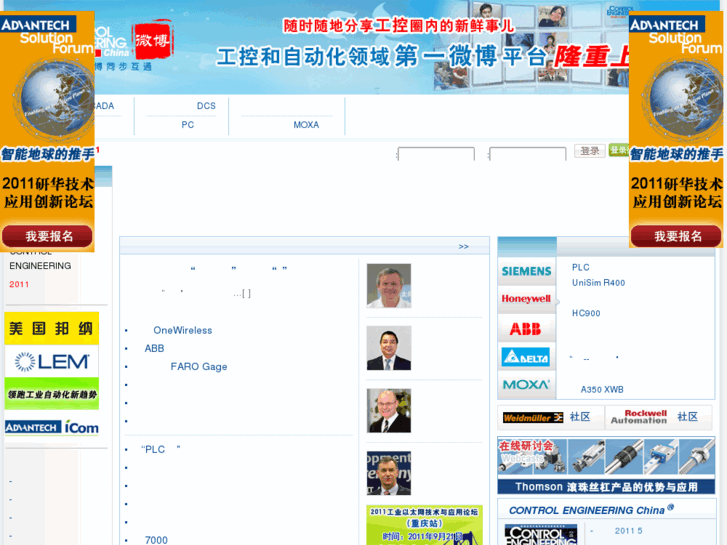The image size is (727, 545).
Task: Open the 2011工业以太网 forum banner
Action: coord(424,525)
